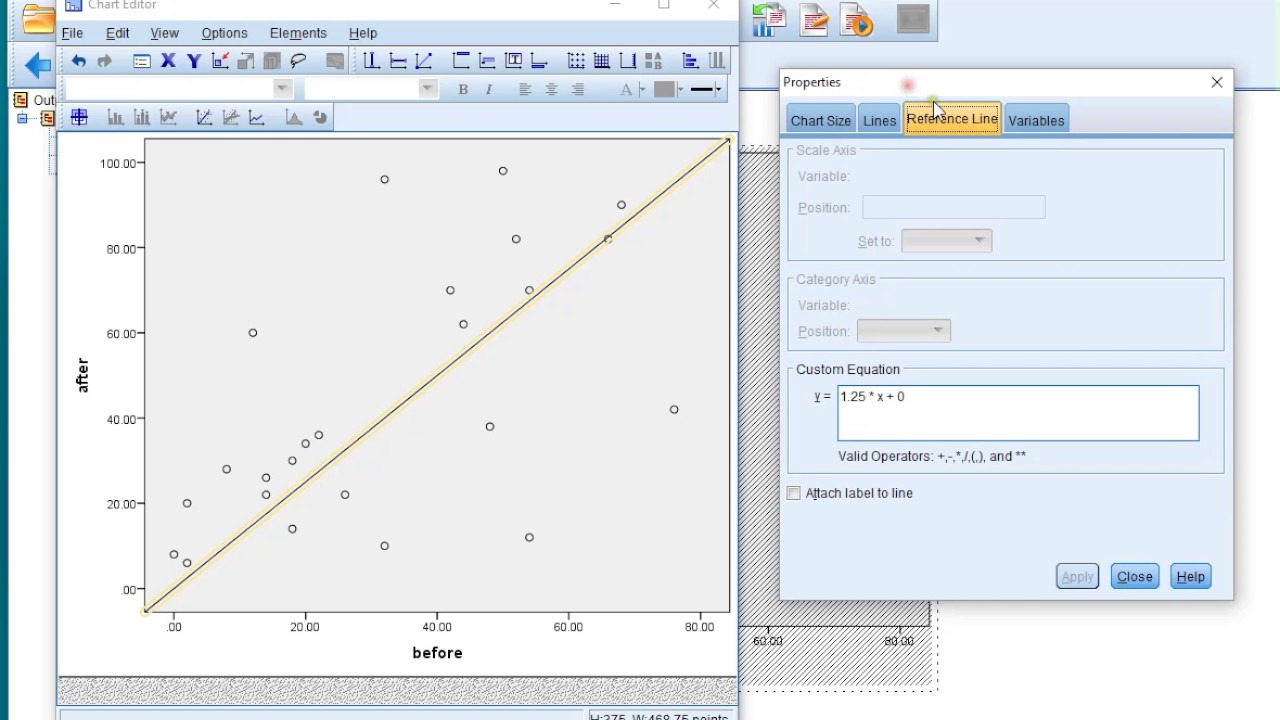This screenshot has width=1280, height=720.
Task: Open the File menu
Action: [72, 33]
